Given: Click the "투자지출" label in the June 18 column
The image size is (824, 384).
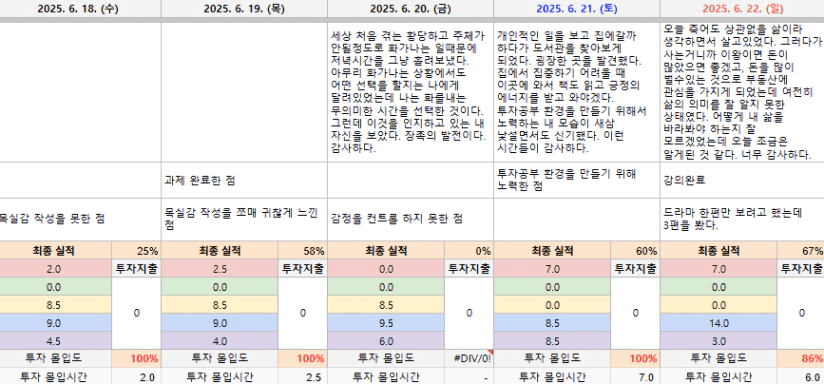Looking at the screenshot, I should click(137, 269).
